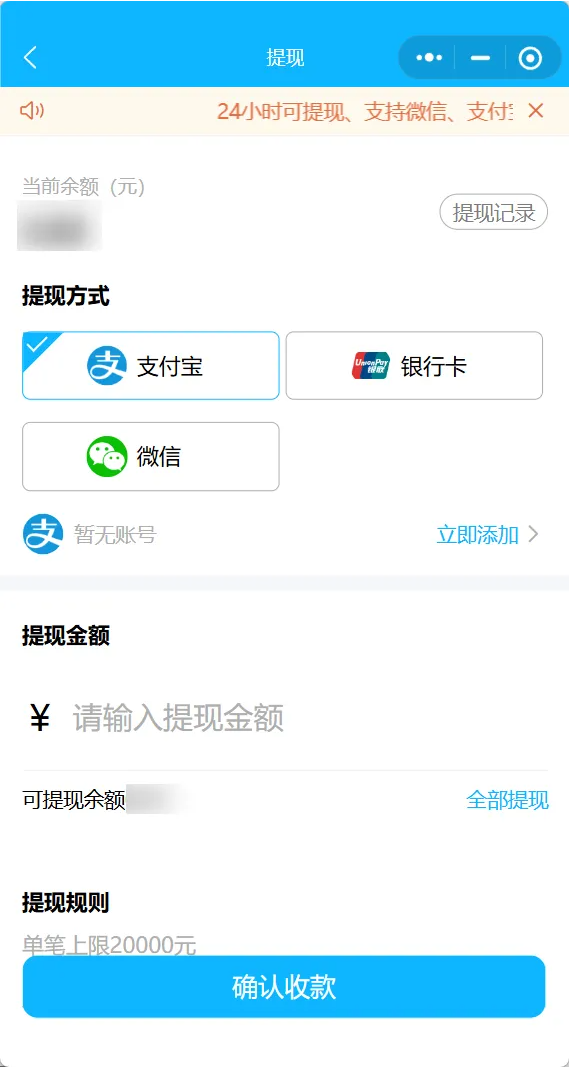Select 支付宝 as withdrawal method

pos(150,365)
